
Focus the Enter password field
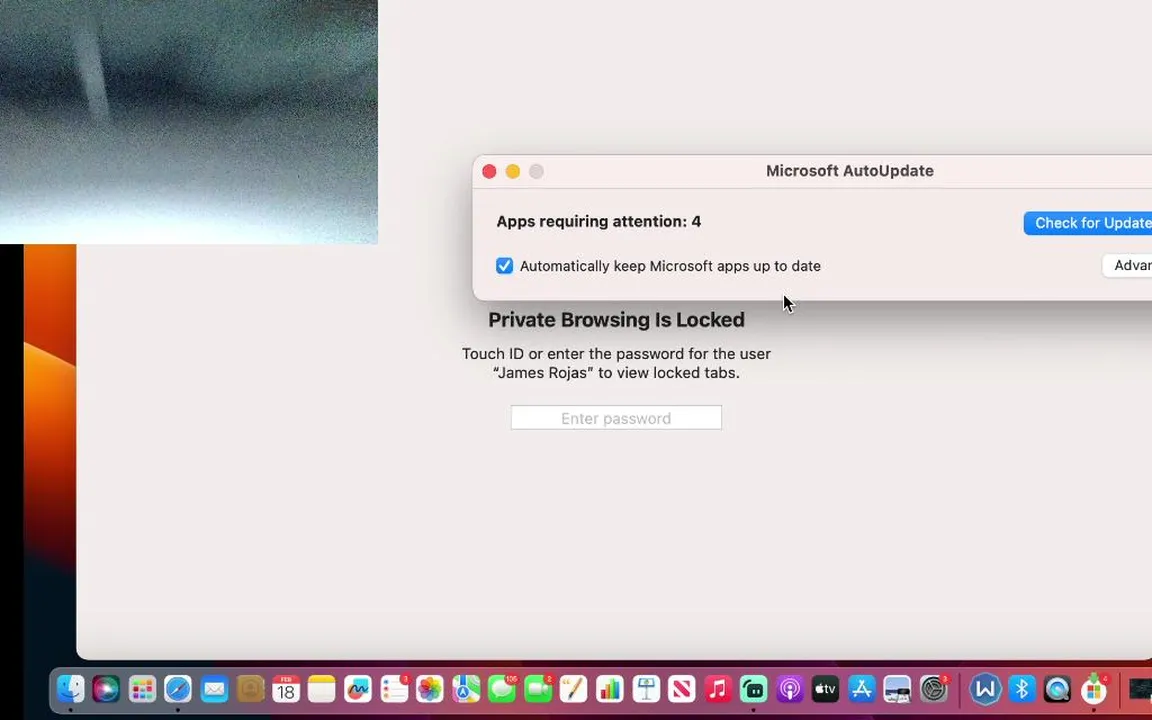pos(616,418)
